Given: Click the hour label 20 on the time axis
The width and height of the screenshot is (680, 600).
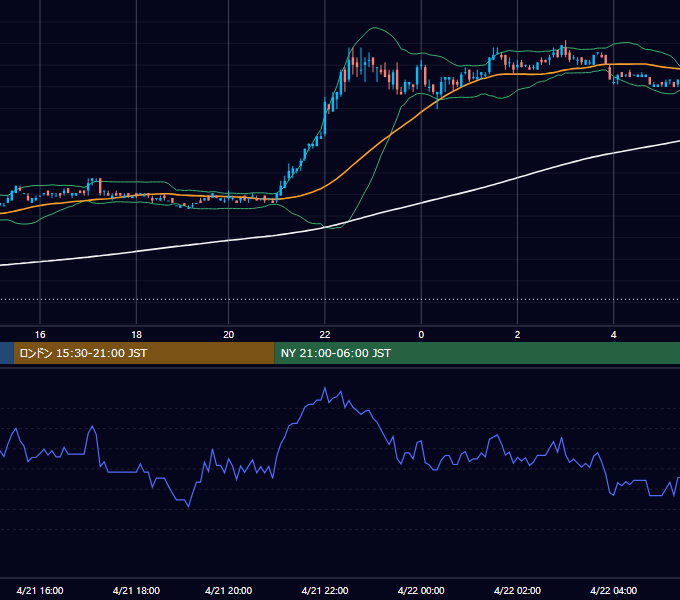Looking at the screenshot, I should coord(229,335).
